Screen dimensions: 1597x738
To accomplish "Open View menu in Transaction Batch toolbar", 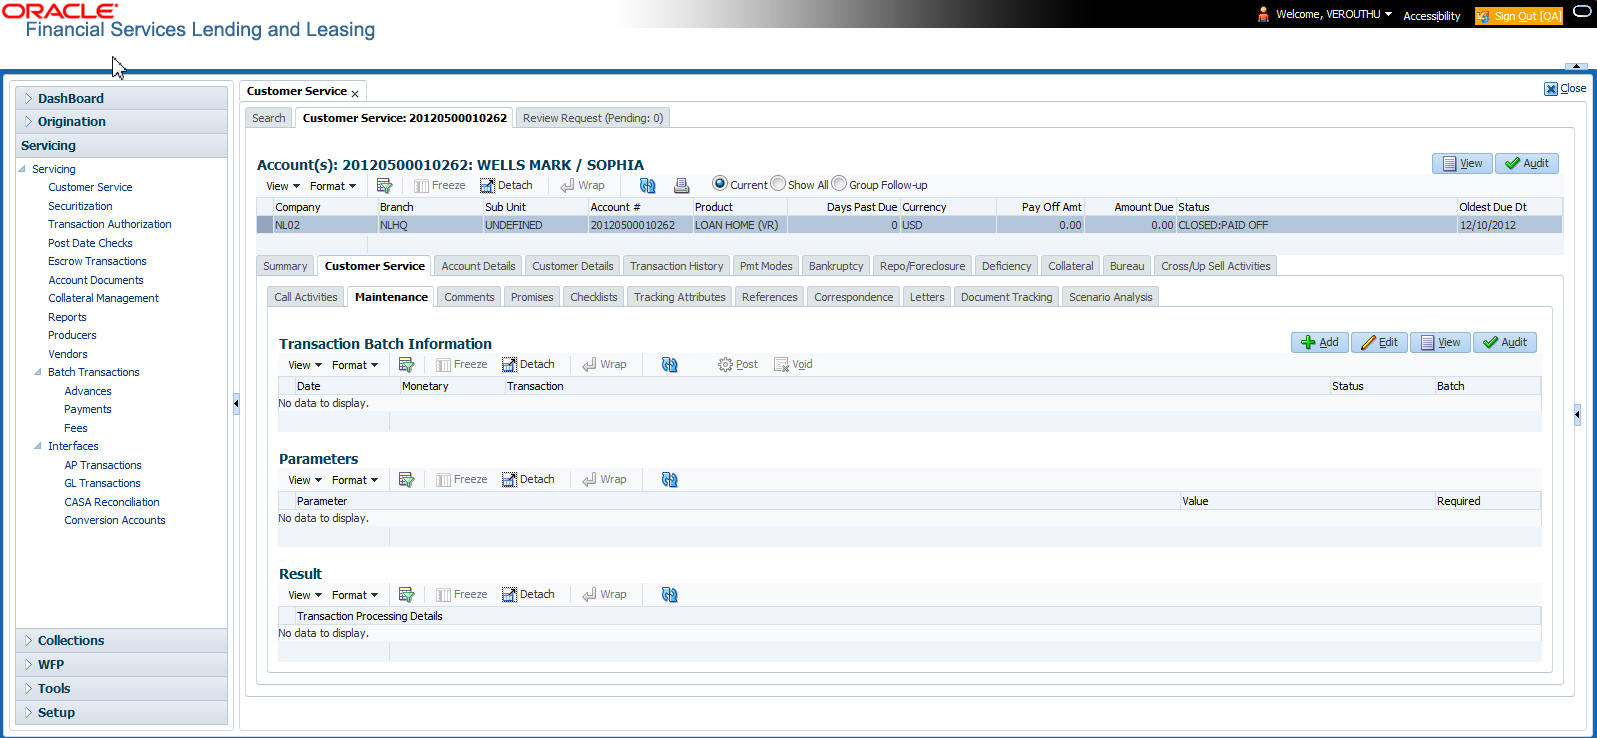I will pos(305,365).
